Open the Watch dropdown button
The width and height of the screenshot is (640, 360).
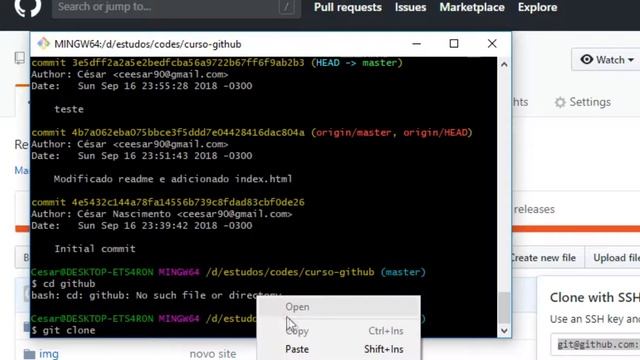coord(607,60)
